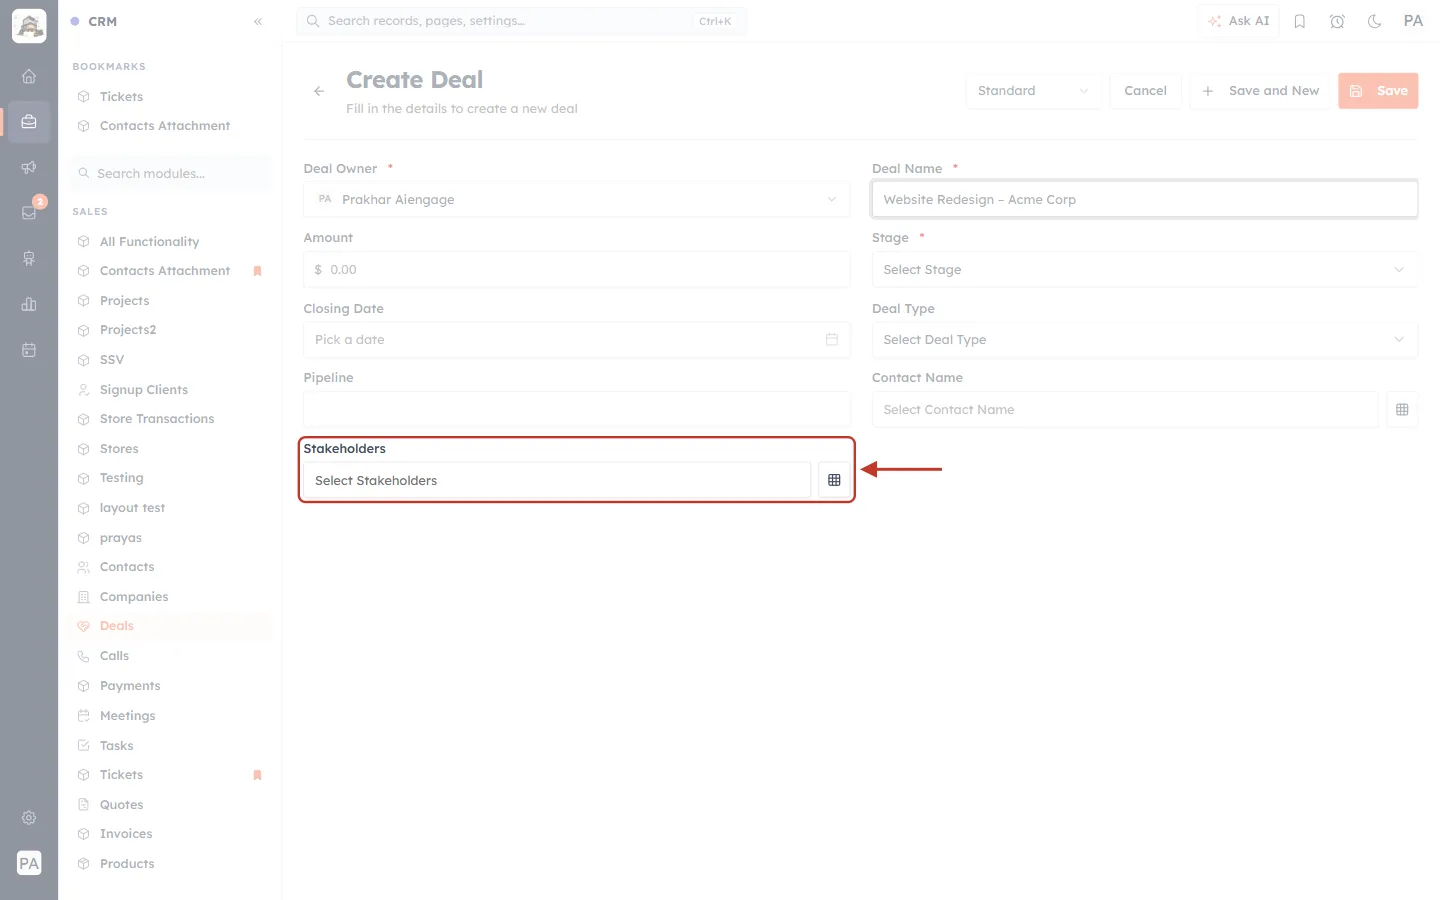Open the Stakeholders lookup grid icon
1440x900 pixels.
point(834,480)
